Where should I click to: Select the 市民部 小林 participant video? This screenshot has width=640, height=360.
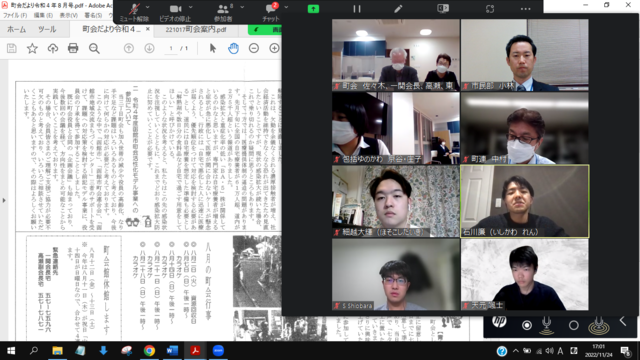click(x=524, y=55)
